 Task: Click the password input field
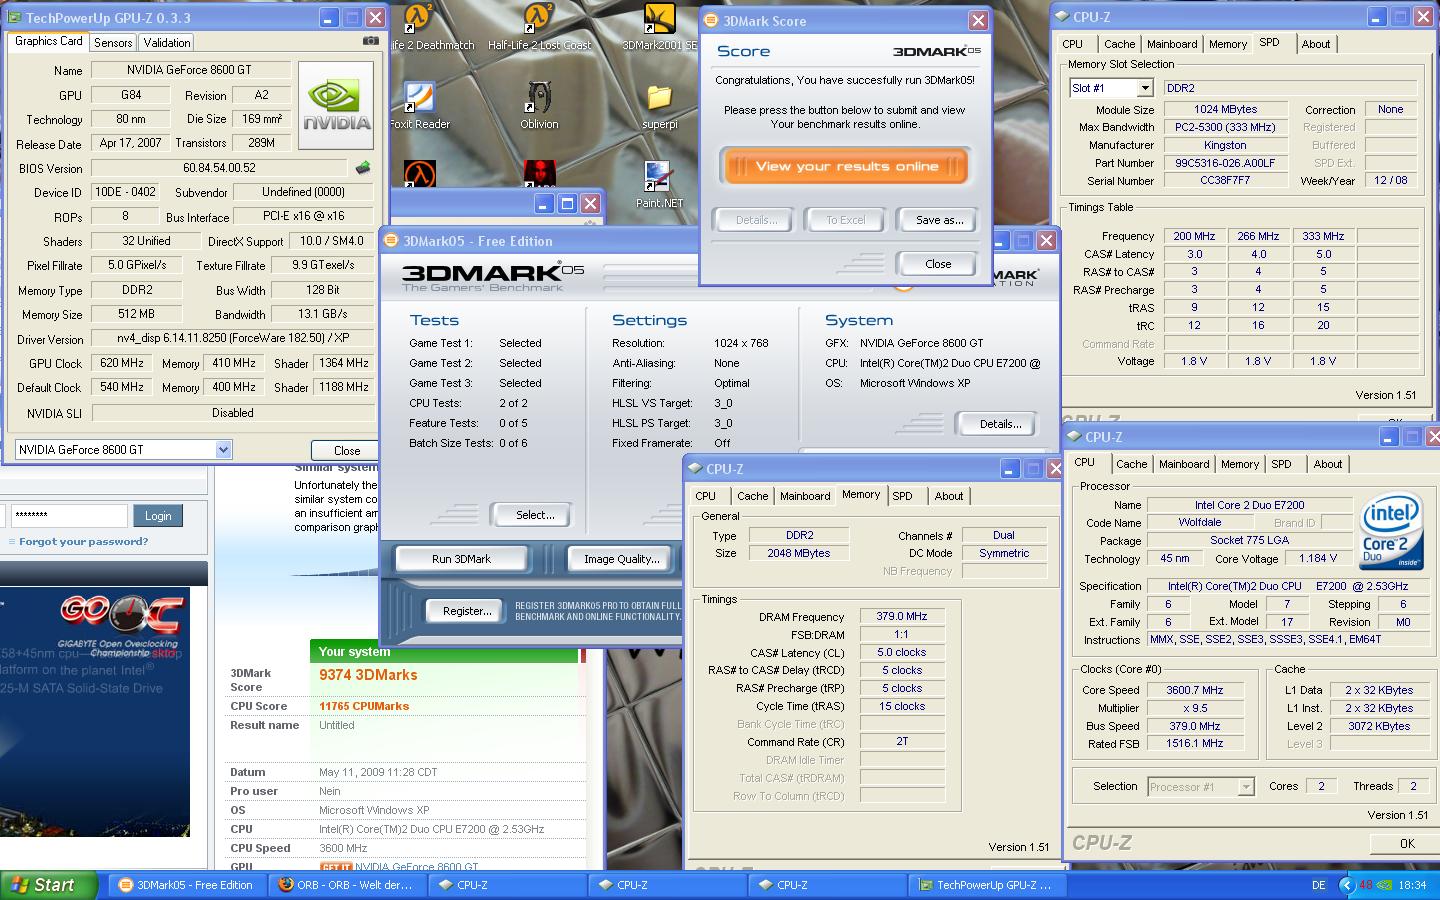[x=69, y=516]
